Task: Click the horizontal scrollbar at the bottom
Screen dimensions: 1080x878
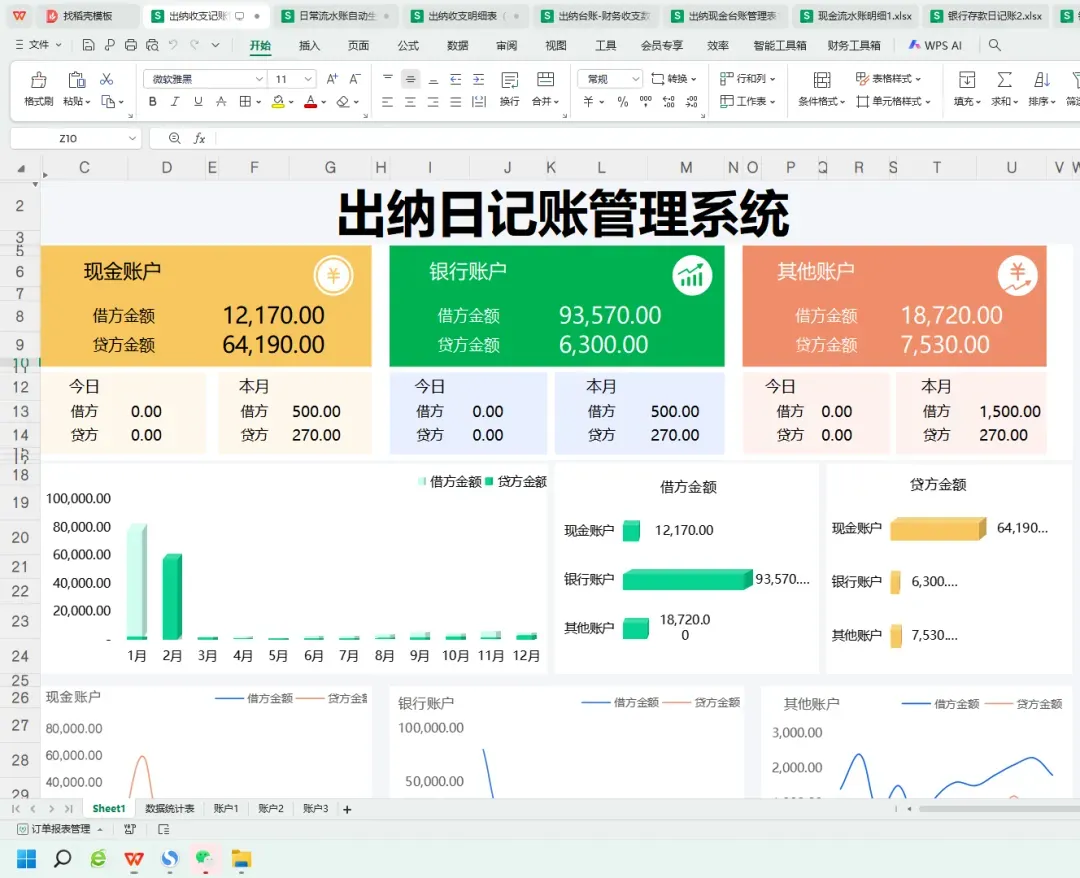Action: click(x=999, y=809)
